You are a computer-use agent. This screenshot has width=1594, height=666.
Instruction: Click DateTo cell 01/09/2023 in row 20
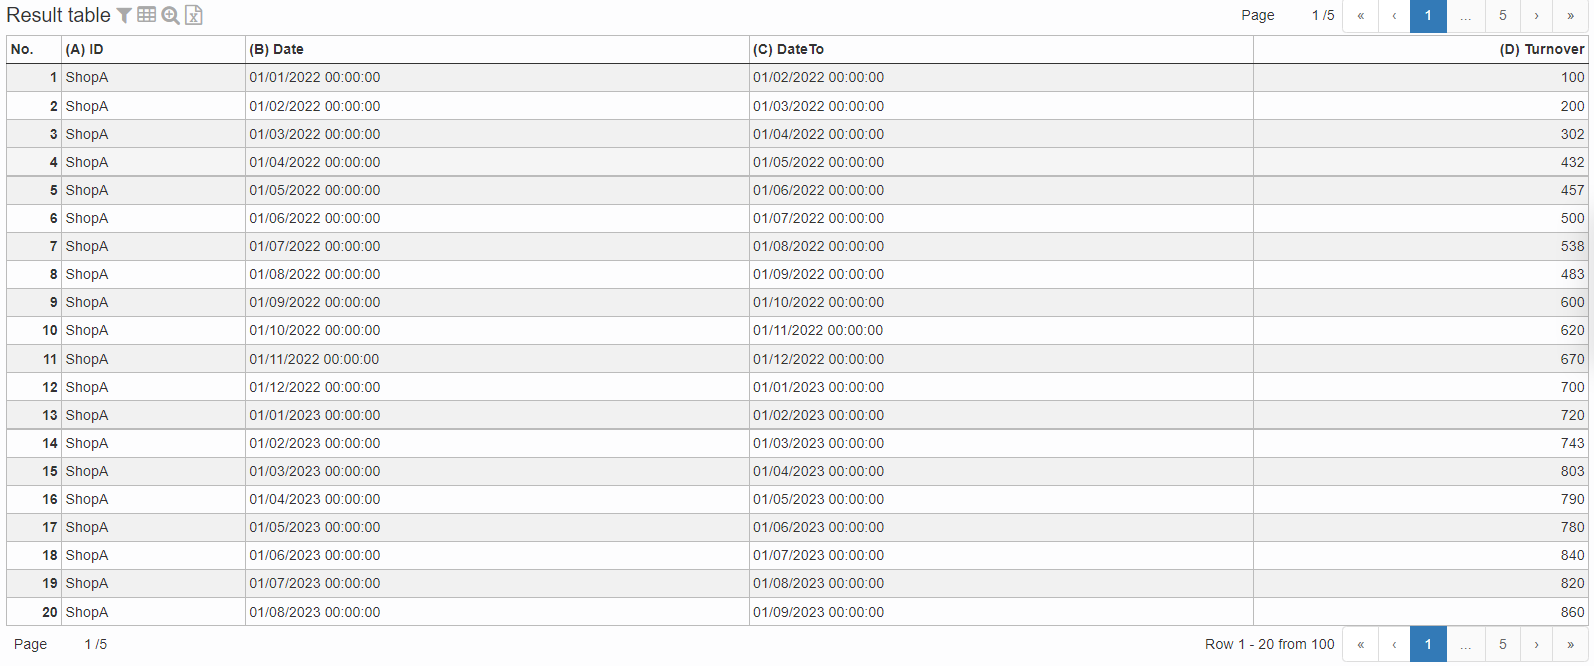pyautogui.click(x=1001, y=612)
